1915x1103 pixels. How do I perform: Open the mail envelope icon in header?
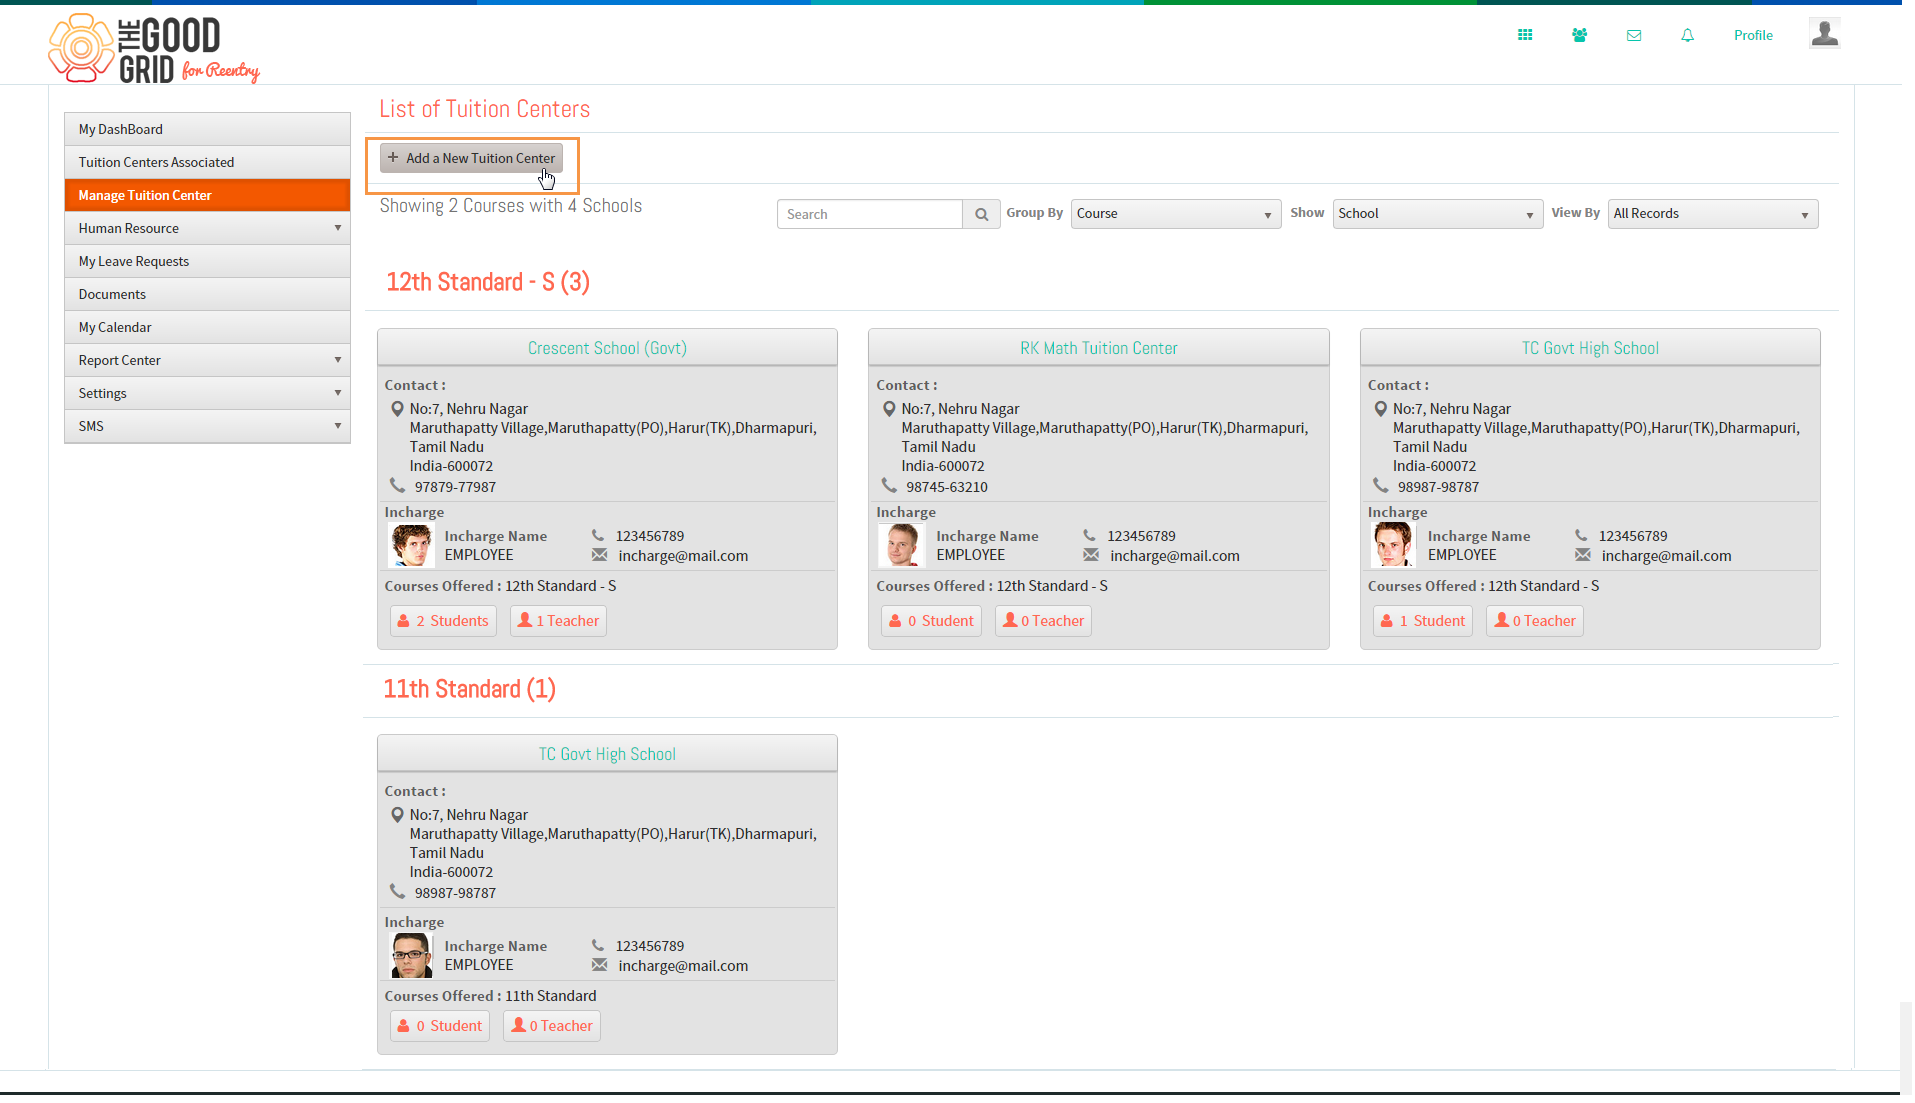(x=1634, y=35)
